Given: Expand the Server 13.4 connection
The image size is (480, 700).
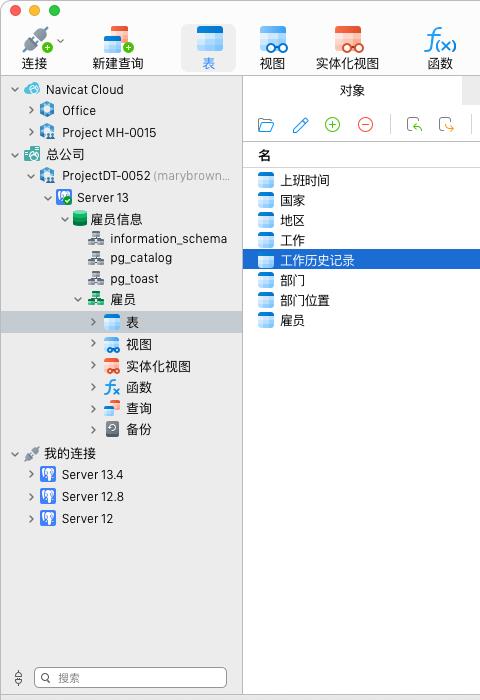Looking at the screenshot, I should [x=31, y=473].
